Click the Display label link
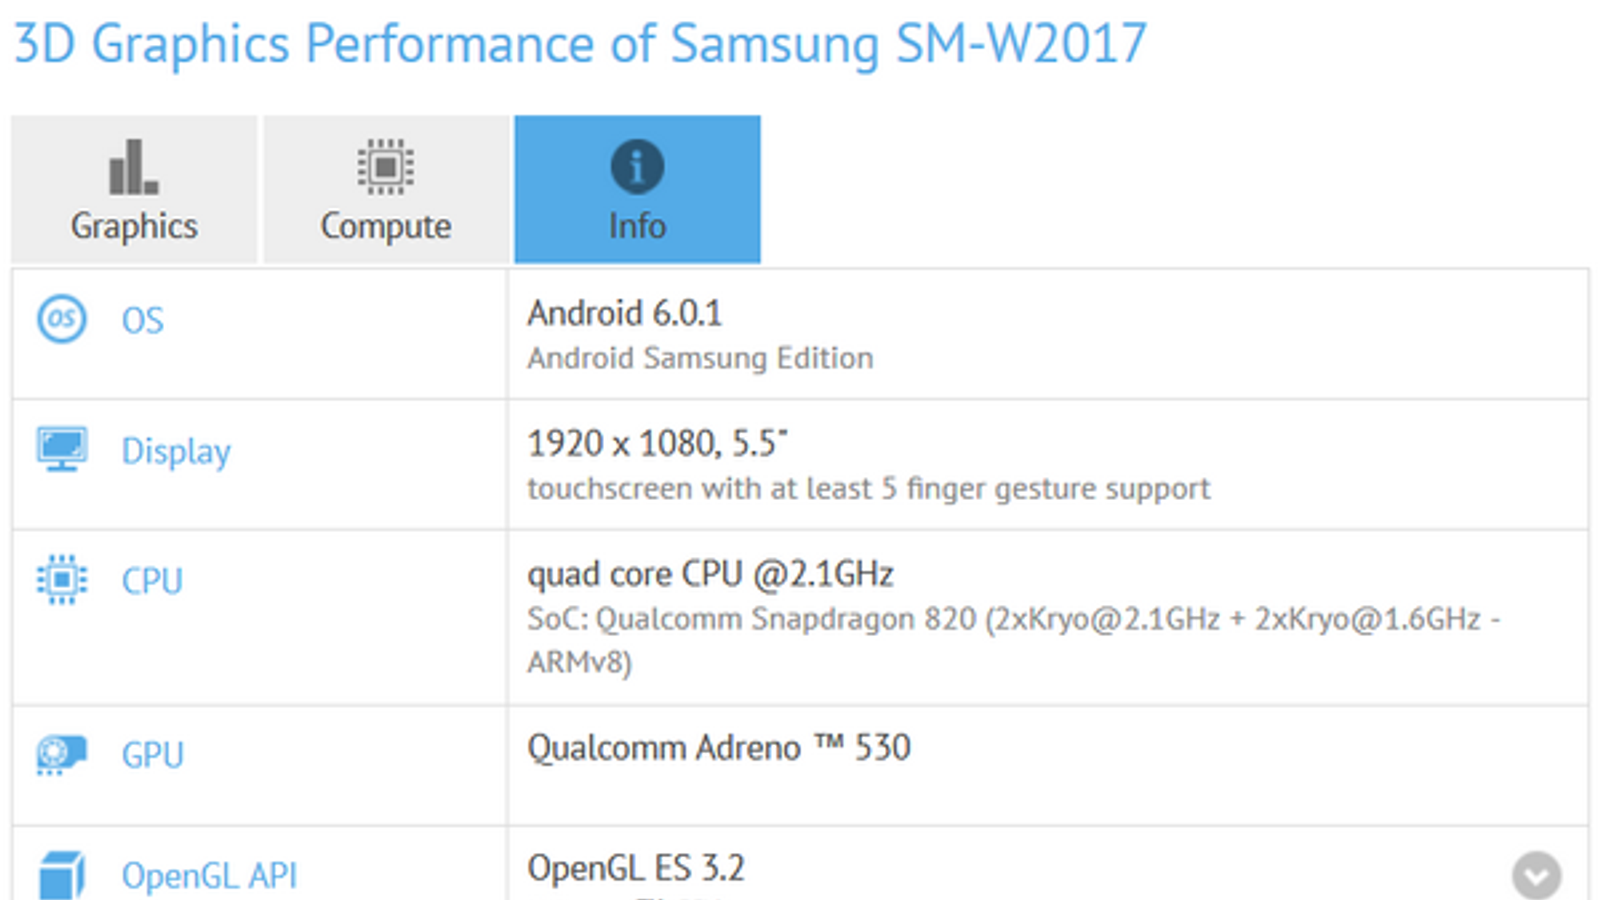 coord(176,451)
